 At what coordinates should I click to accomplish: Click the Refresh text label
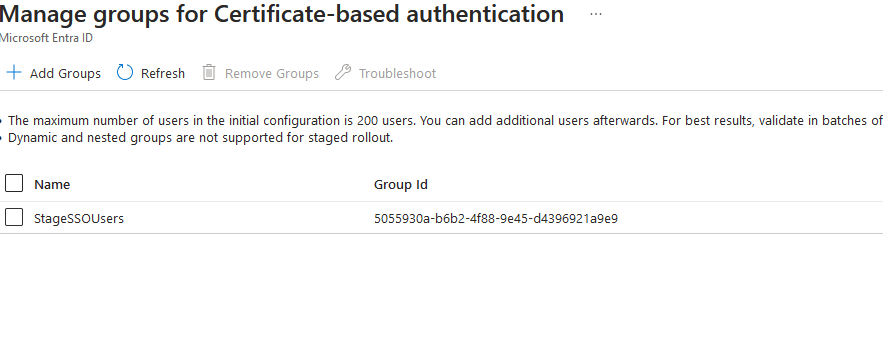163,74
